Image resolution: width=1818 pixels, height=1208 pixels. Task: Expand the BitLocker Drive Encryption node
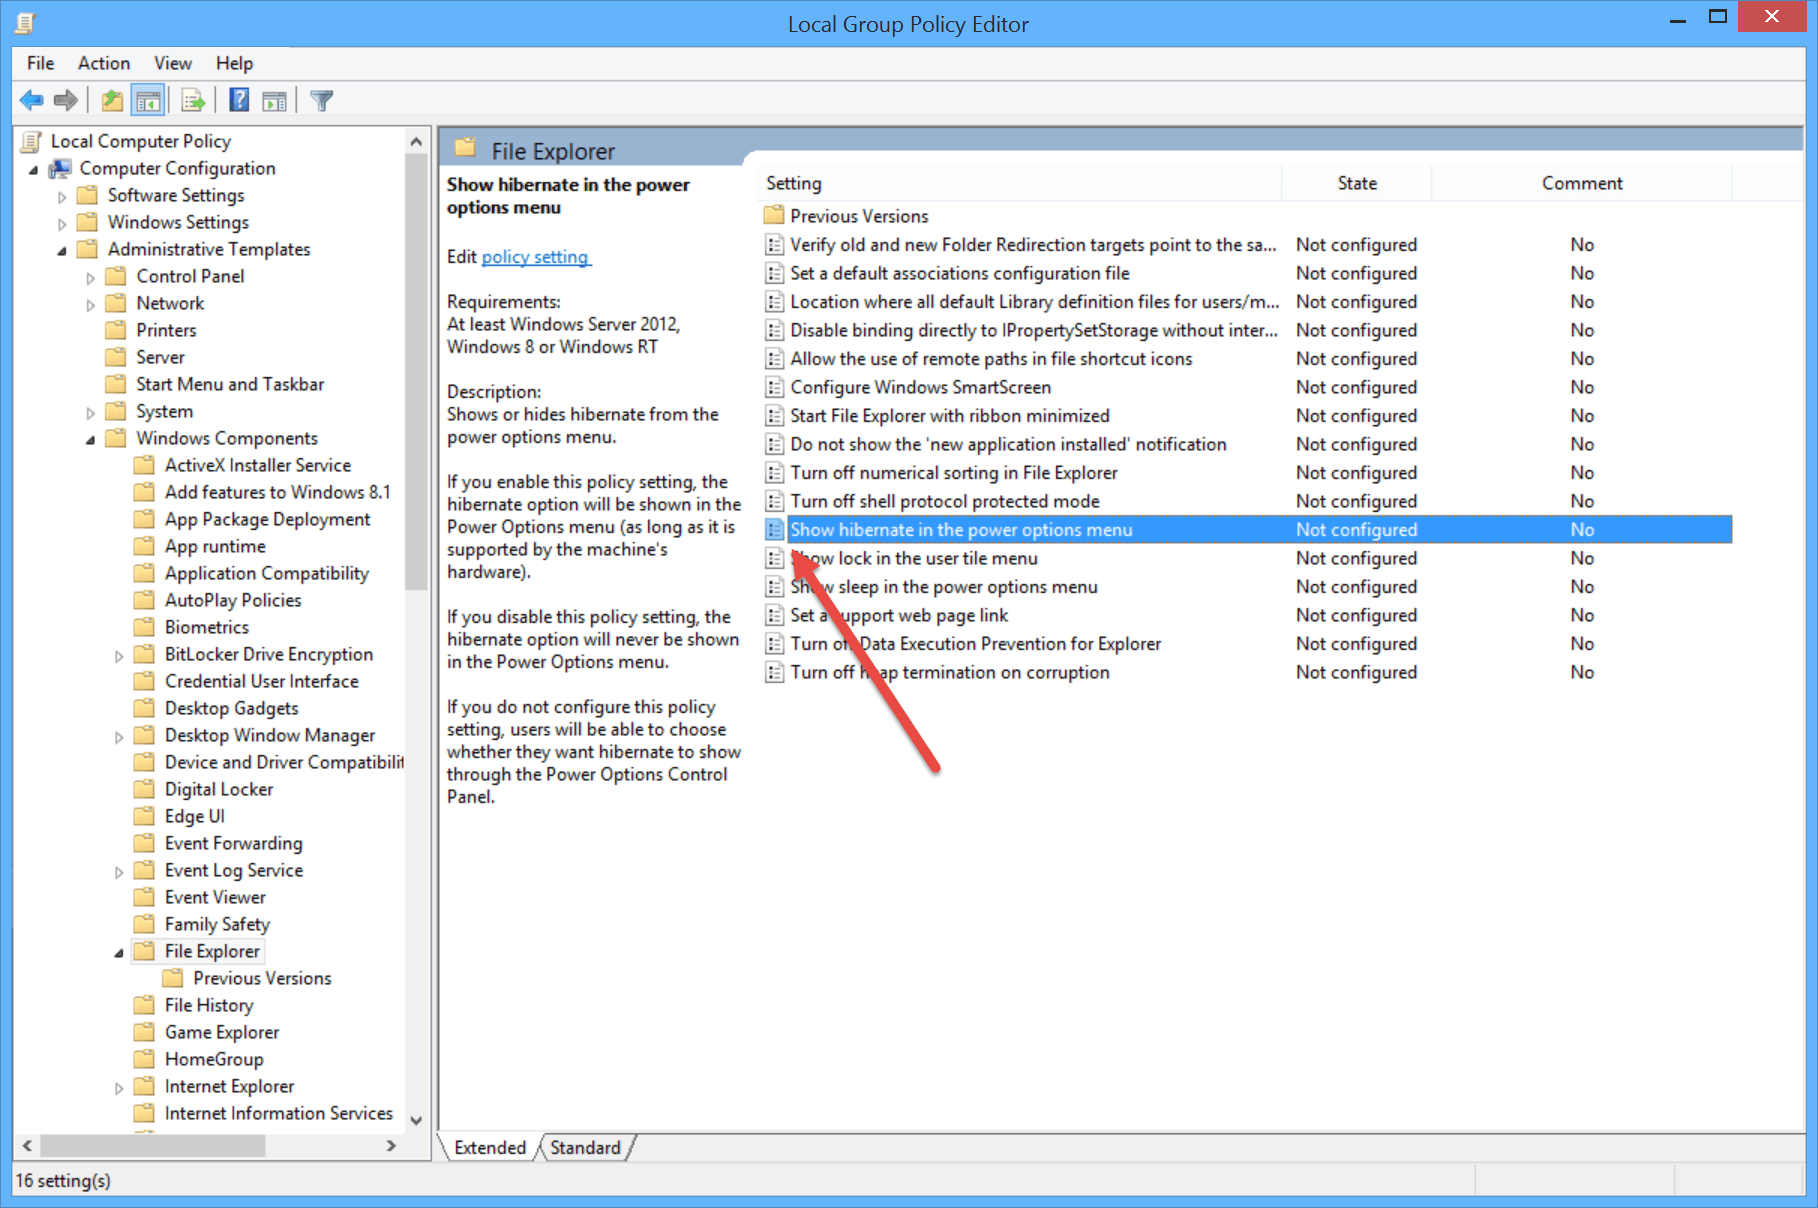(x=119, y=656)
